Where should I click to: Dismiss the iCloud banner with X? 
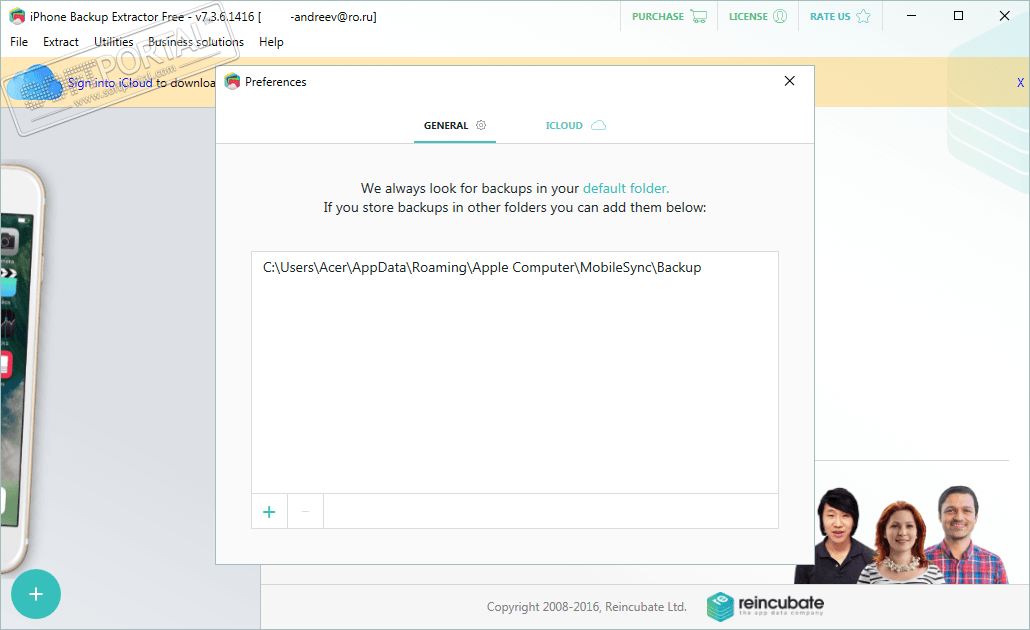point(1020,83)
